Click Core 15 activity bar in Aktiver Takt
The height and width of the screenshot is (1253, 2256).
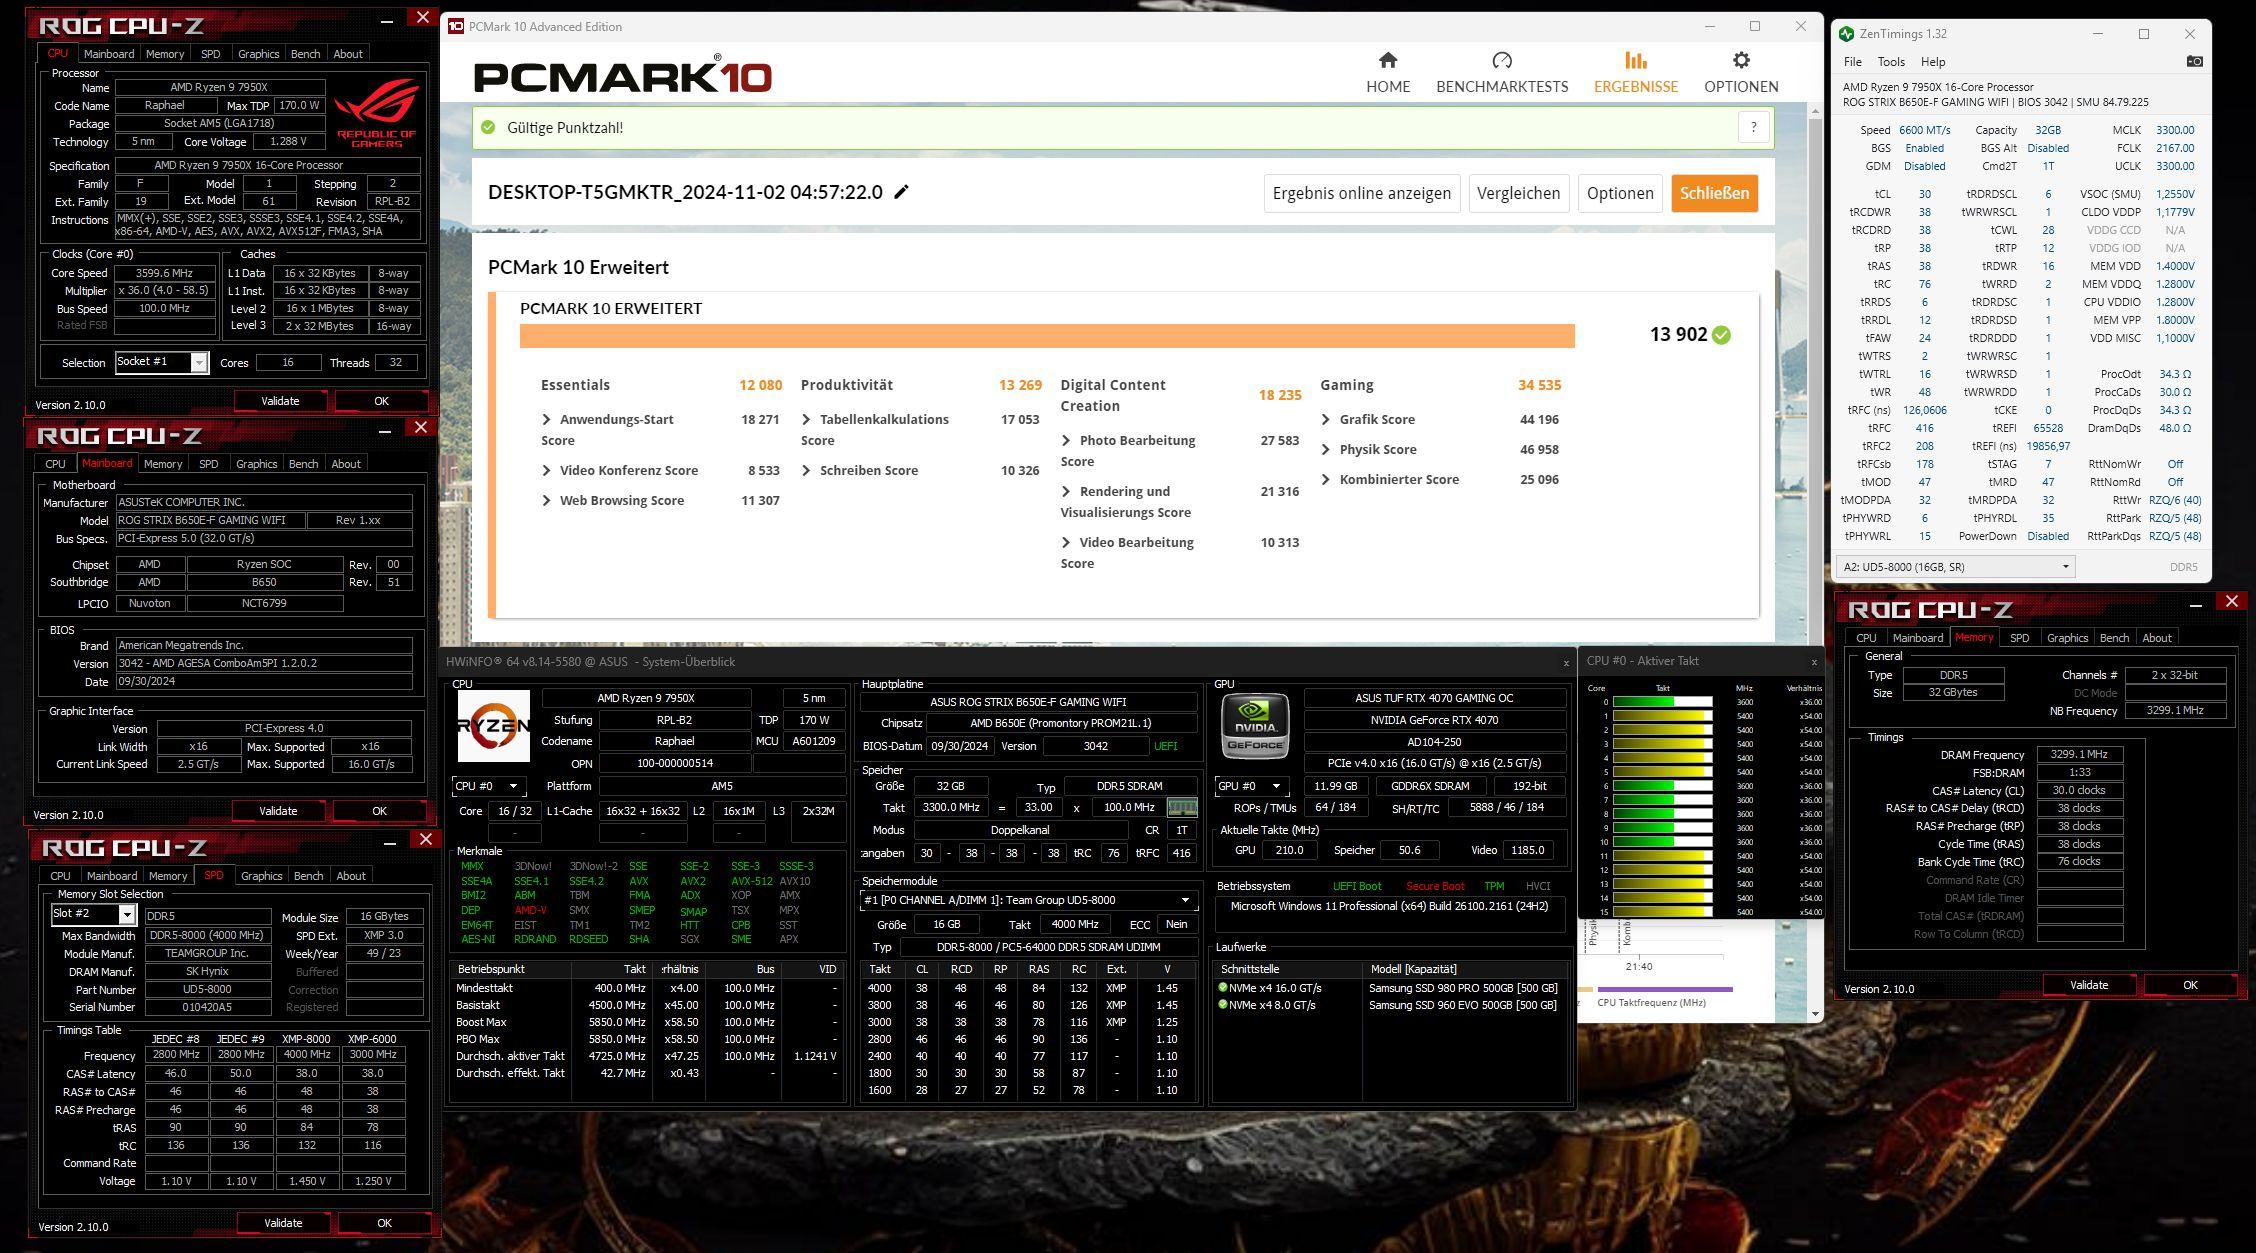(1662, 912)
